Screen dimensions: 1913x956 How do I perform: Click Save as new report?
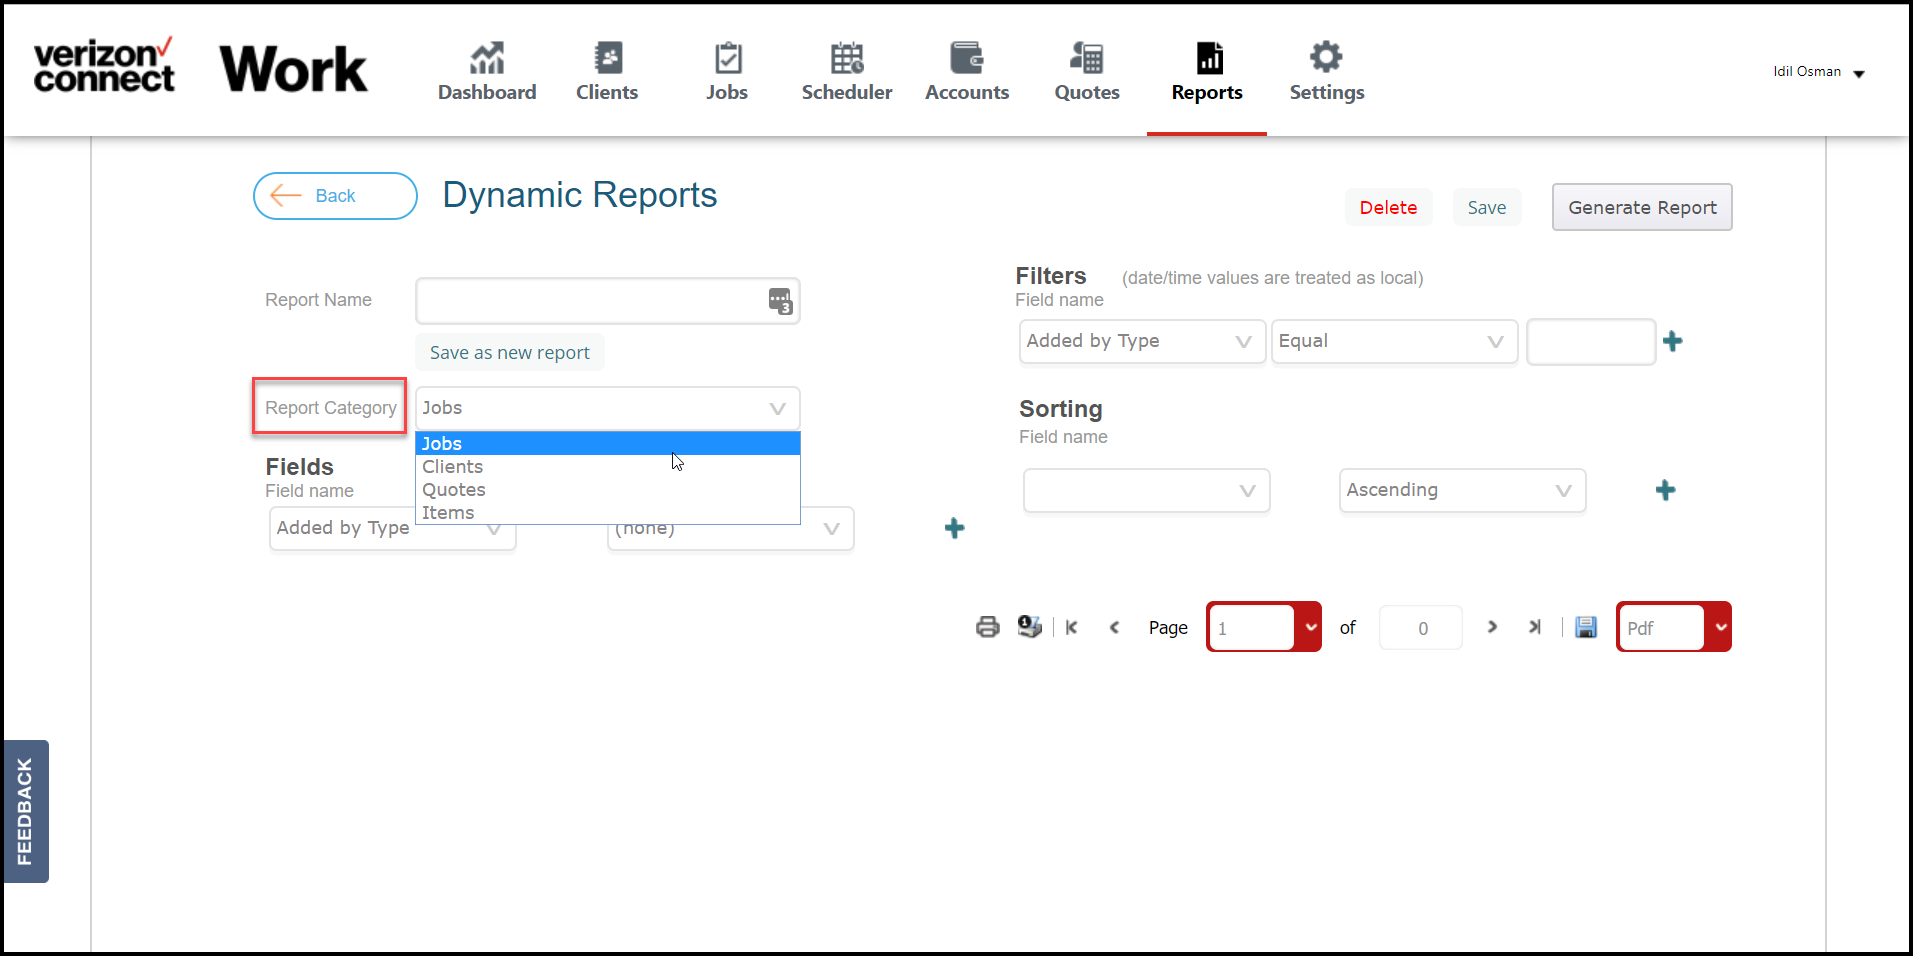click(x=510, y=352)
